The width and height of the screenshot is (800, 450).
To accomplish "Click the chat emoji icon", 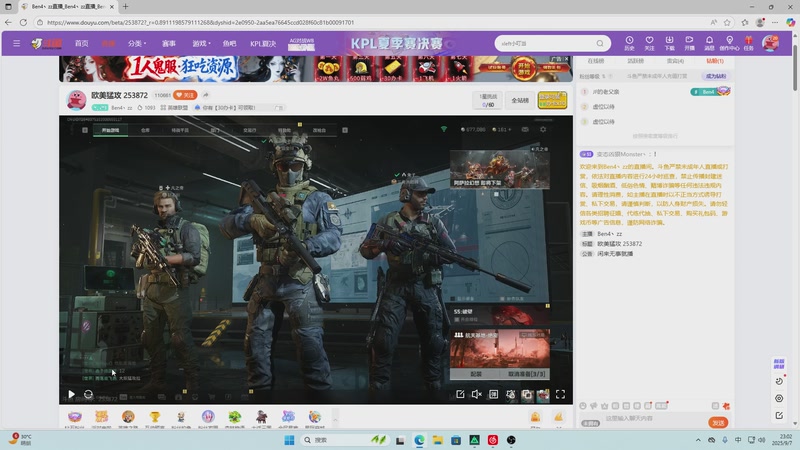I will (583, 406).
